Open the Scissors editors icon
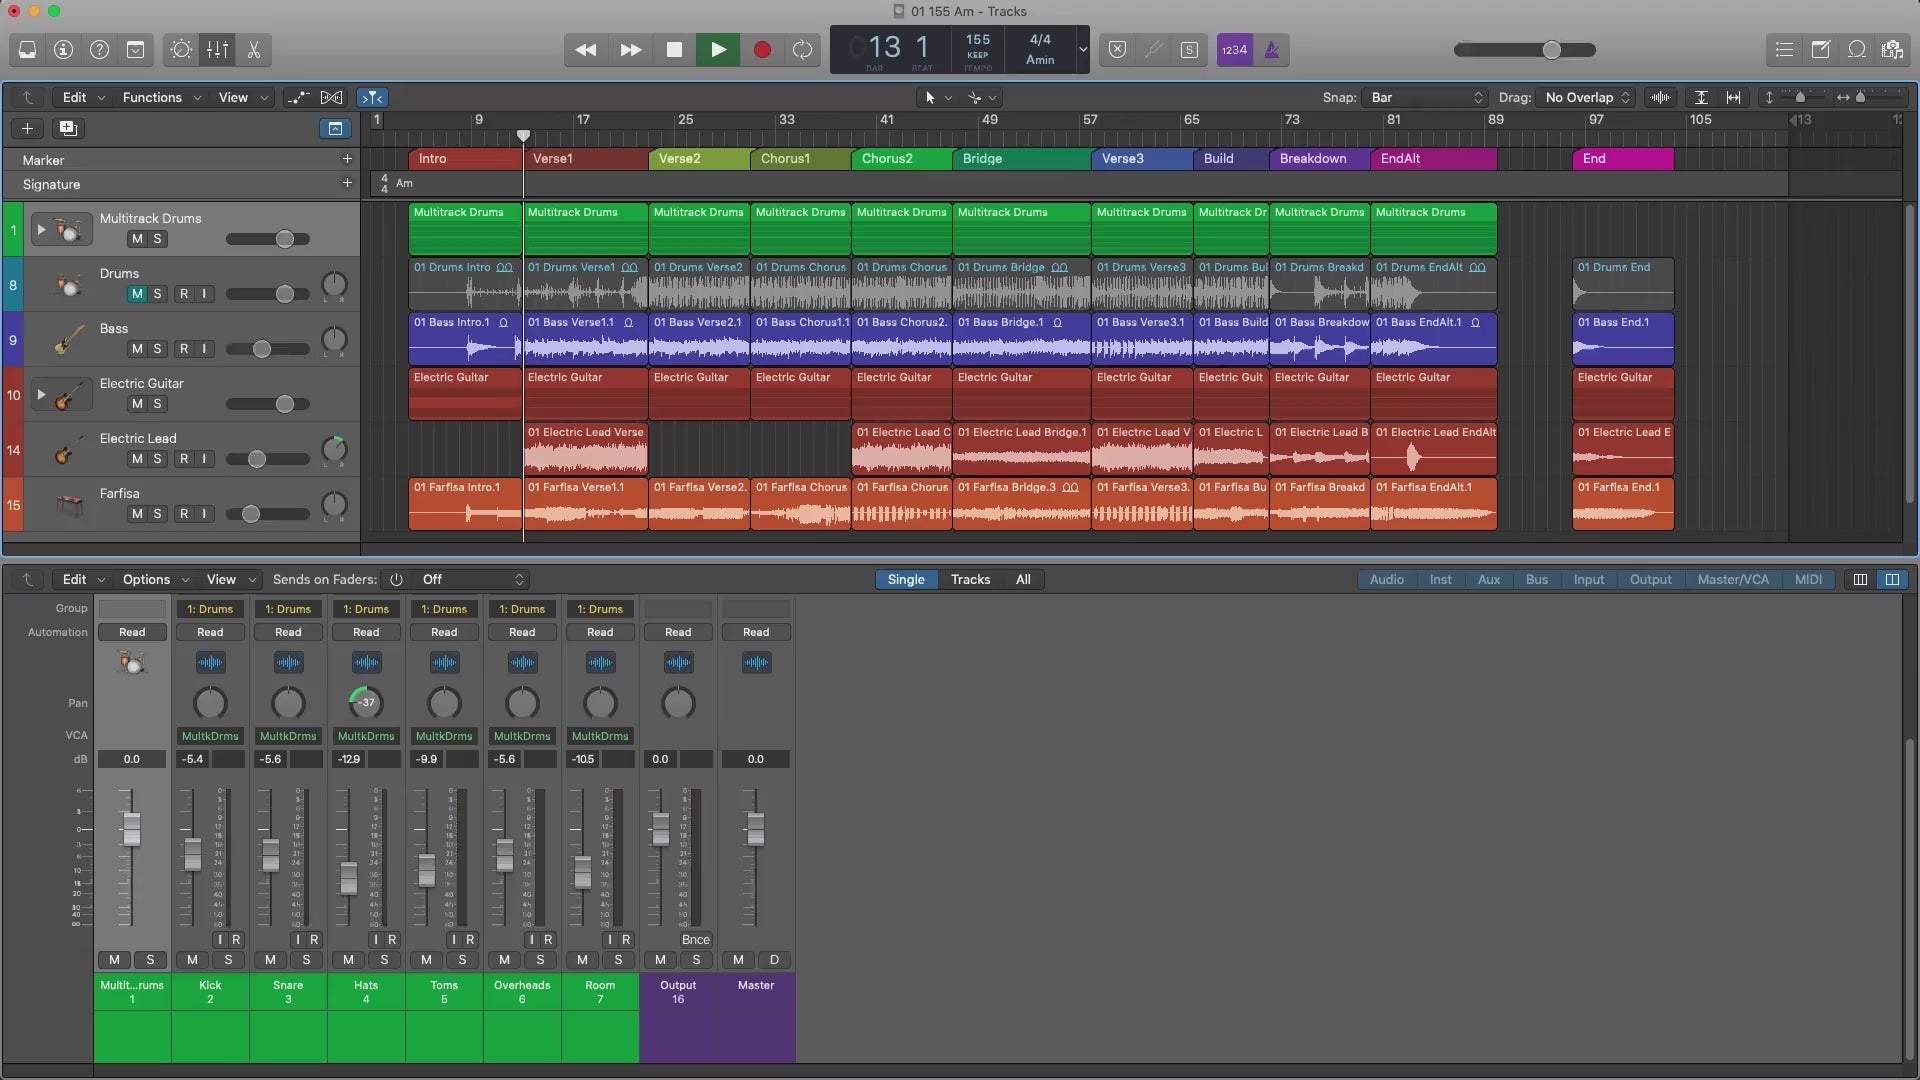Screen dimensions: 1920x1080 point(253,50)
